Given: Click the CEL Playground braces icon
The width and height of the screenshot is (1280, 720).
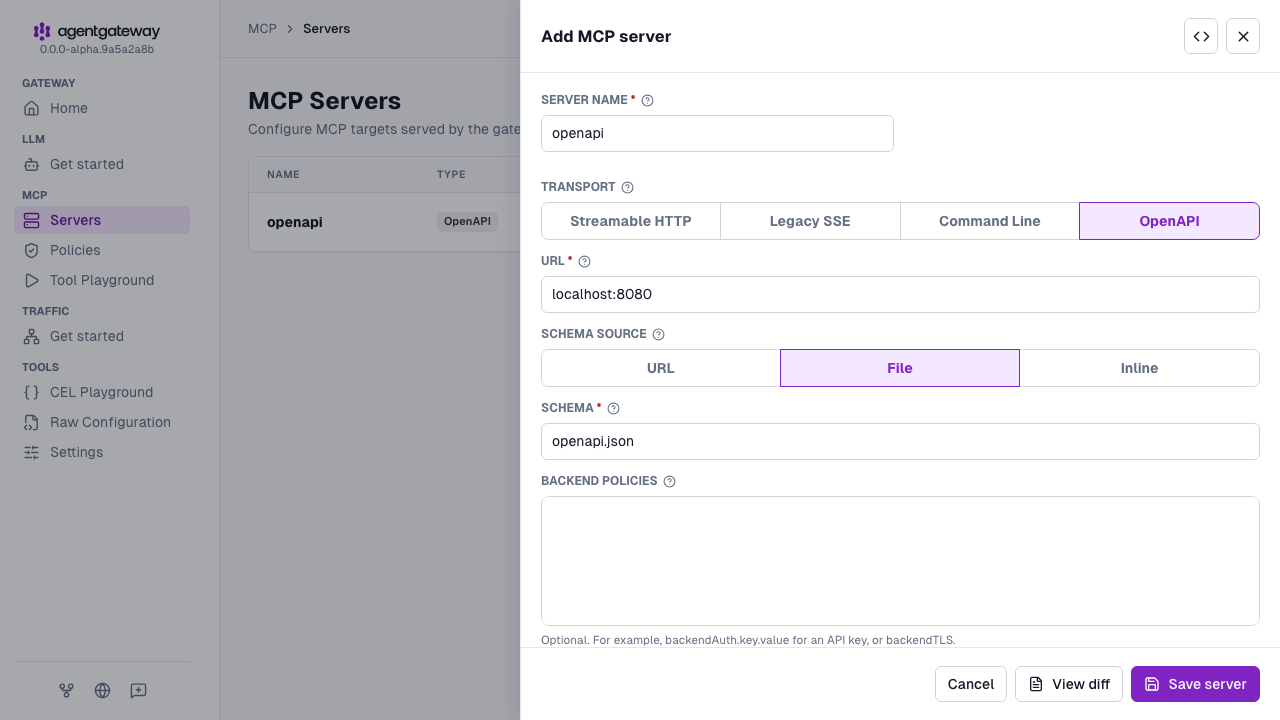Looking at the screenshot, I should click(x=32, y=392).
